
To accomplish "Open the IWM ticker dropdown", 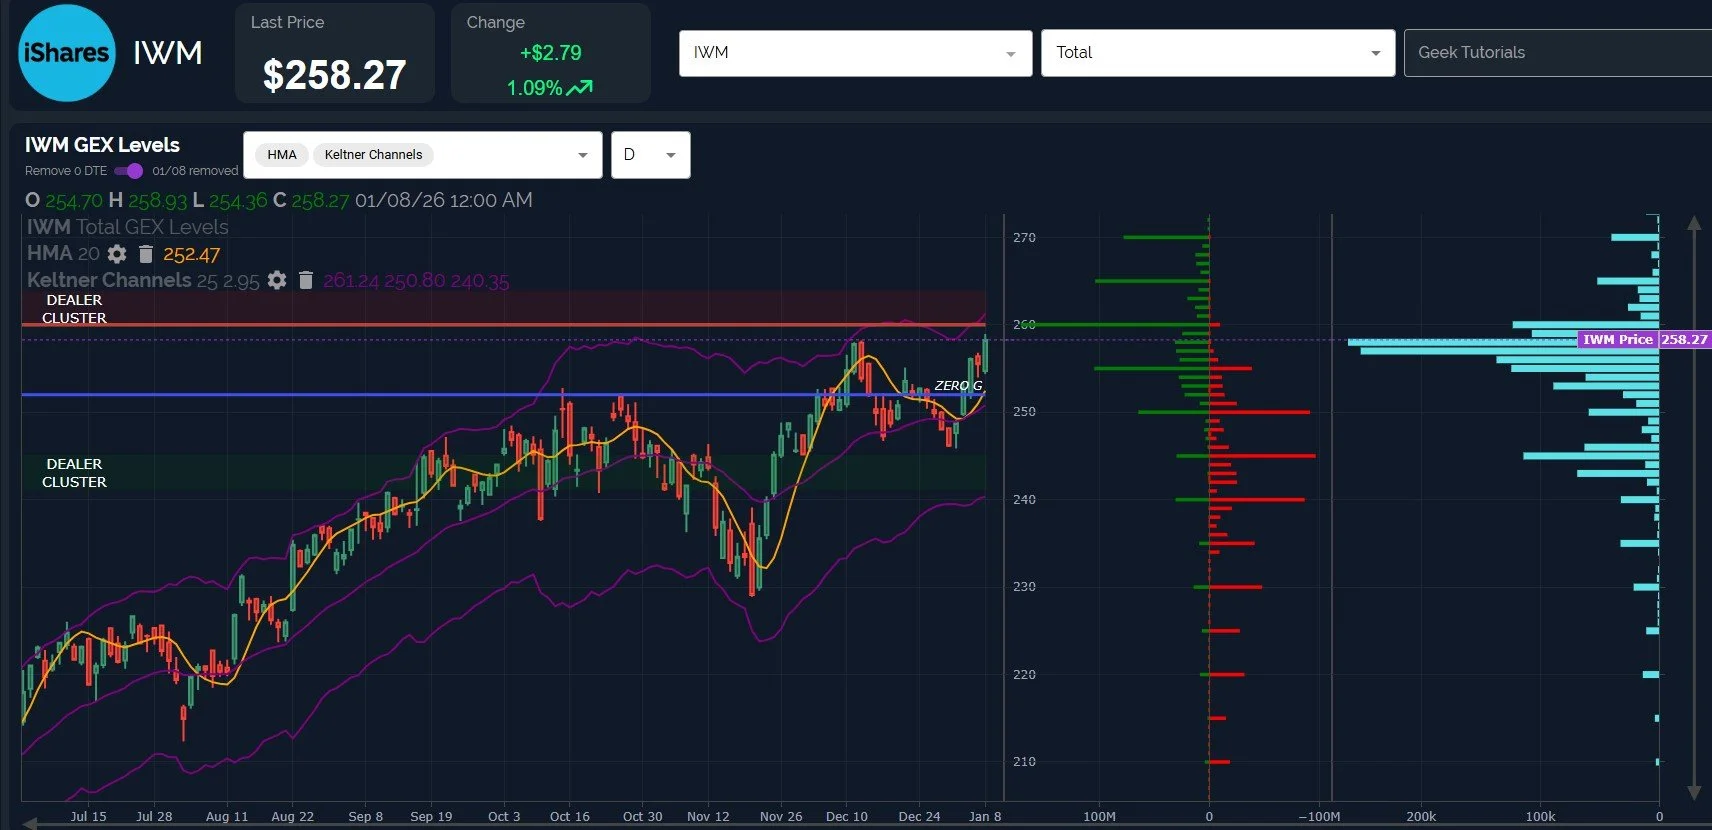I will tap(855, 53).
